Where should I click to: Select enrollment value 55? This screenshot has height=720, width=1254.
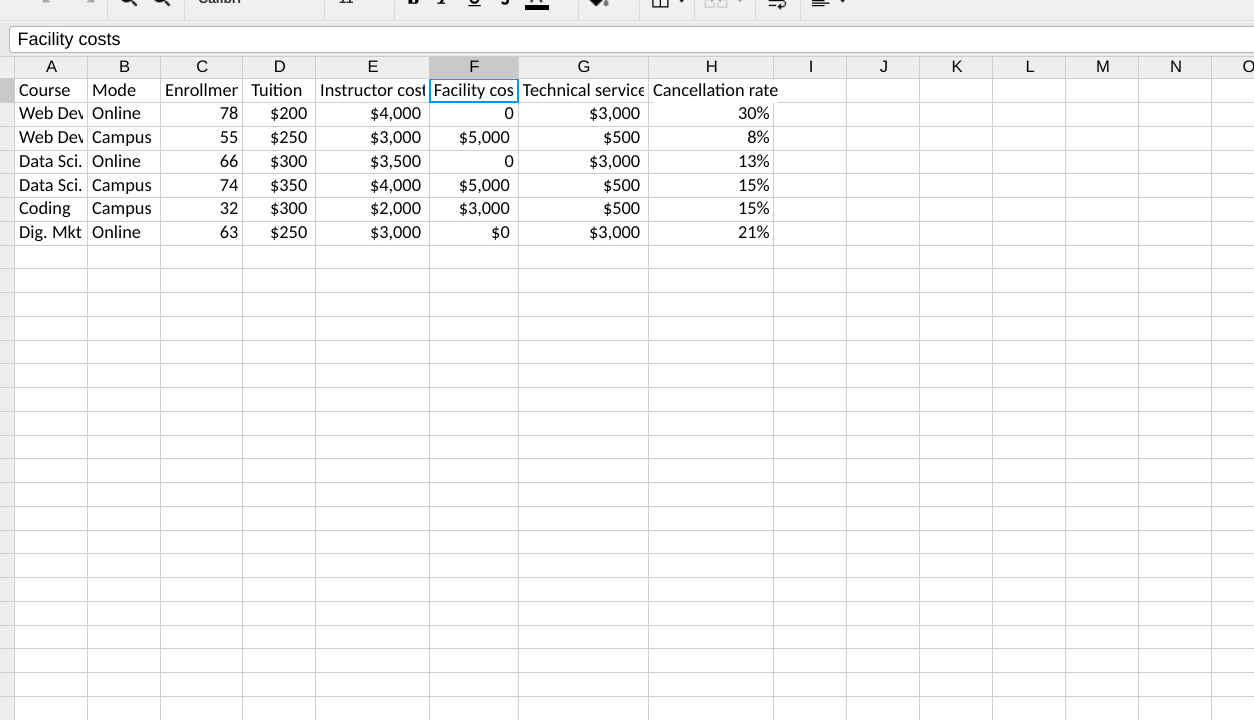pyautogui.click(x=202, y=137)
